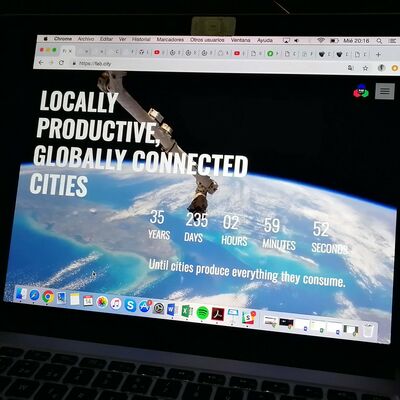Image resolution: width=400 pixels, height=400 pixels.
Task: Open the volume control in menu bar
Action: pyautogui.click(x=296, y=40)
